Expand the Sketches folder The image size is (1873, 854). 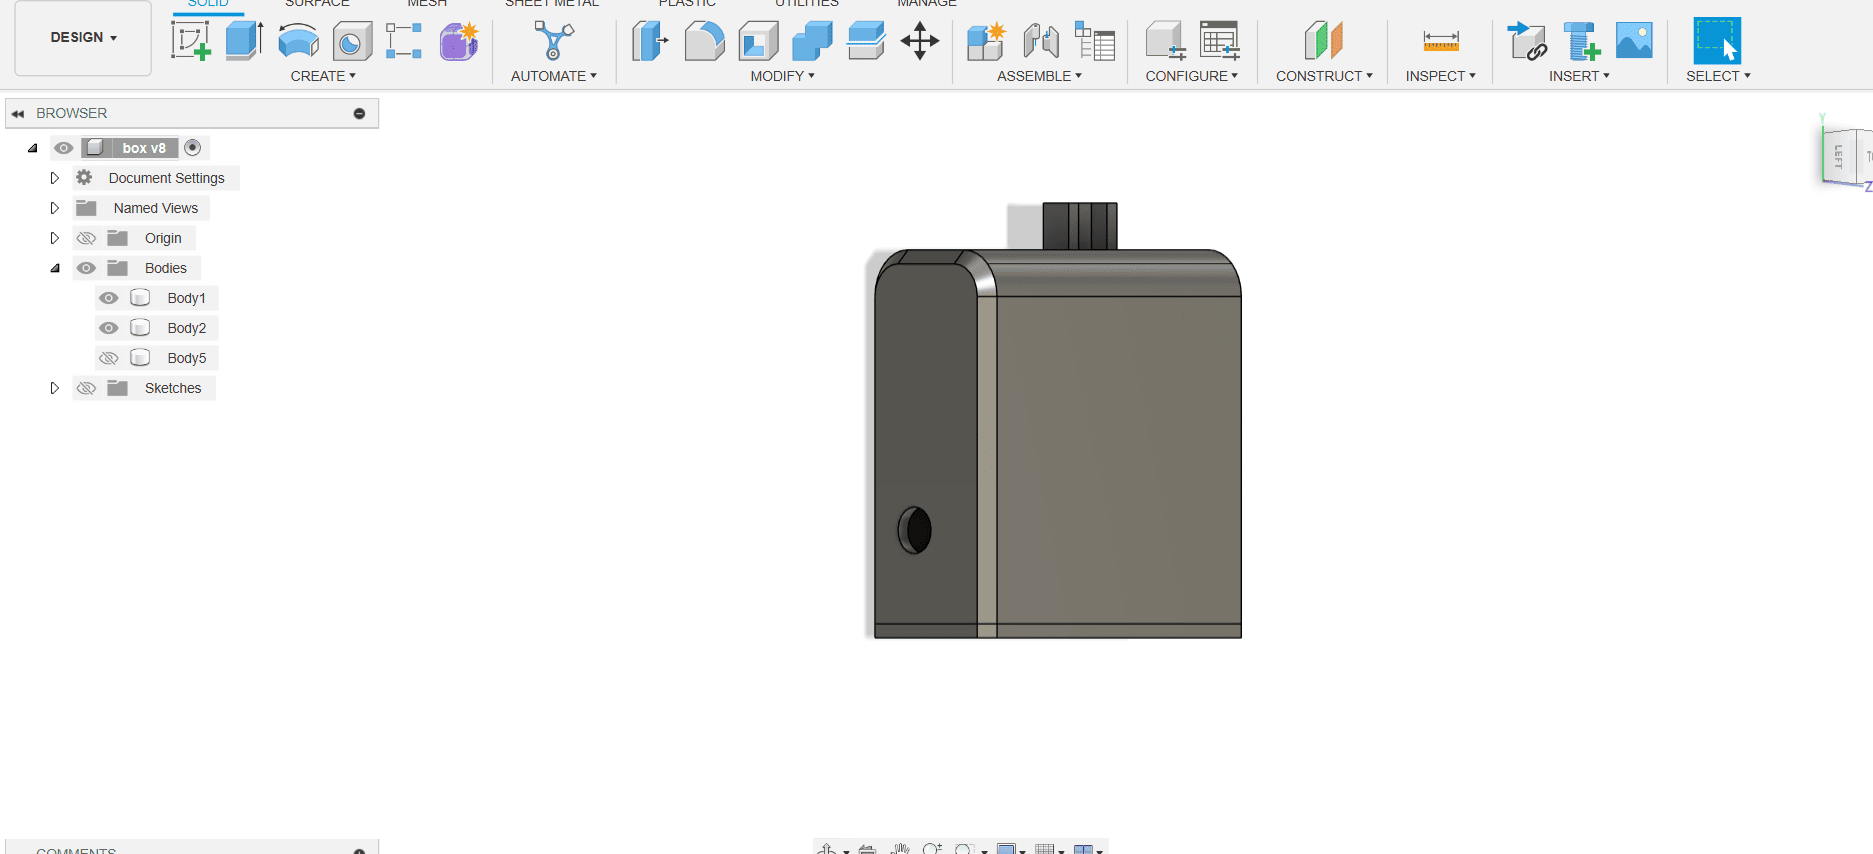pos(55,388)
